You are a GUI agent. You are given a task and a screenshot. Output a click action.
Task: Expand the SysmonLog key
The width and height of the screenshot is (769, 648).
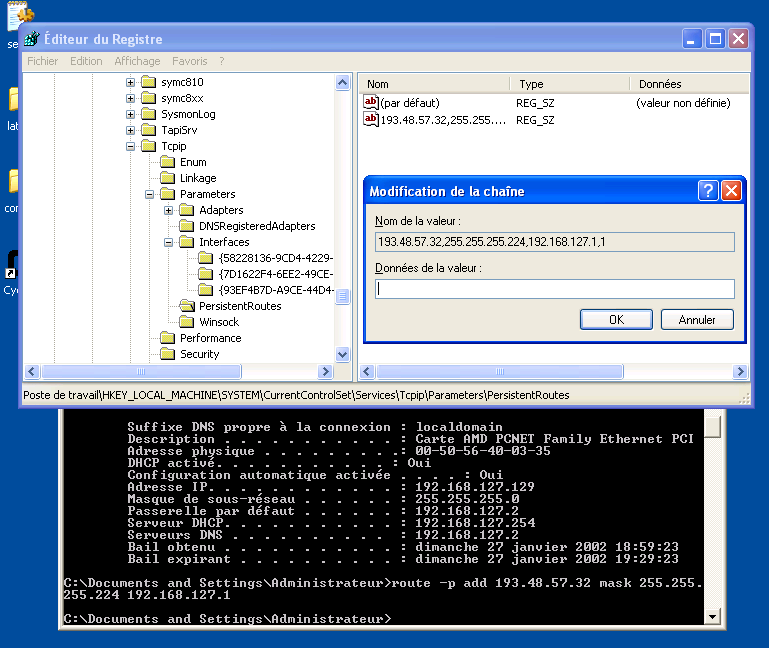(130, 114)
